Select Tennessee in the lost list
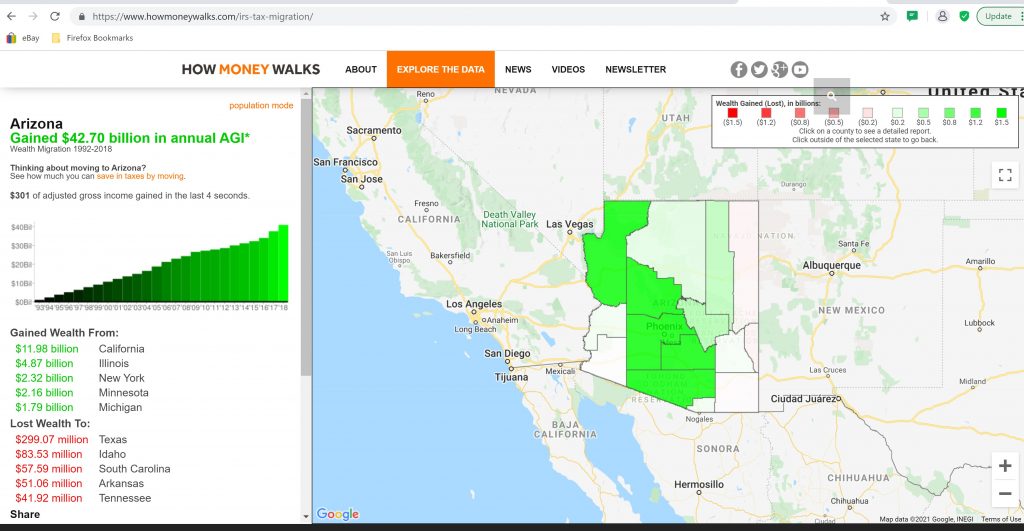 tap(125, 498)
